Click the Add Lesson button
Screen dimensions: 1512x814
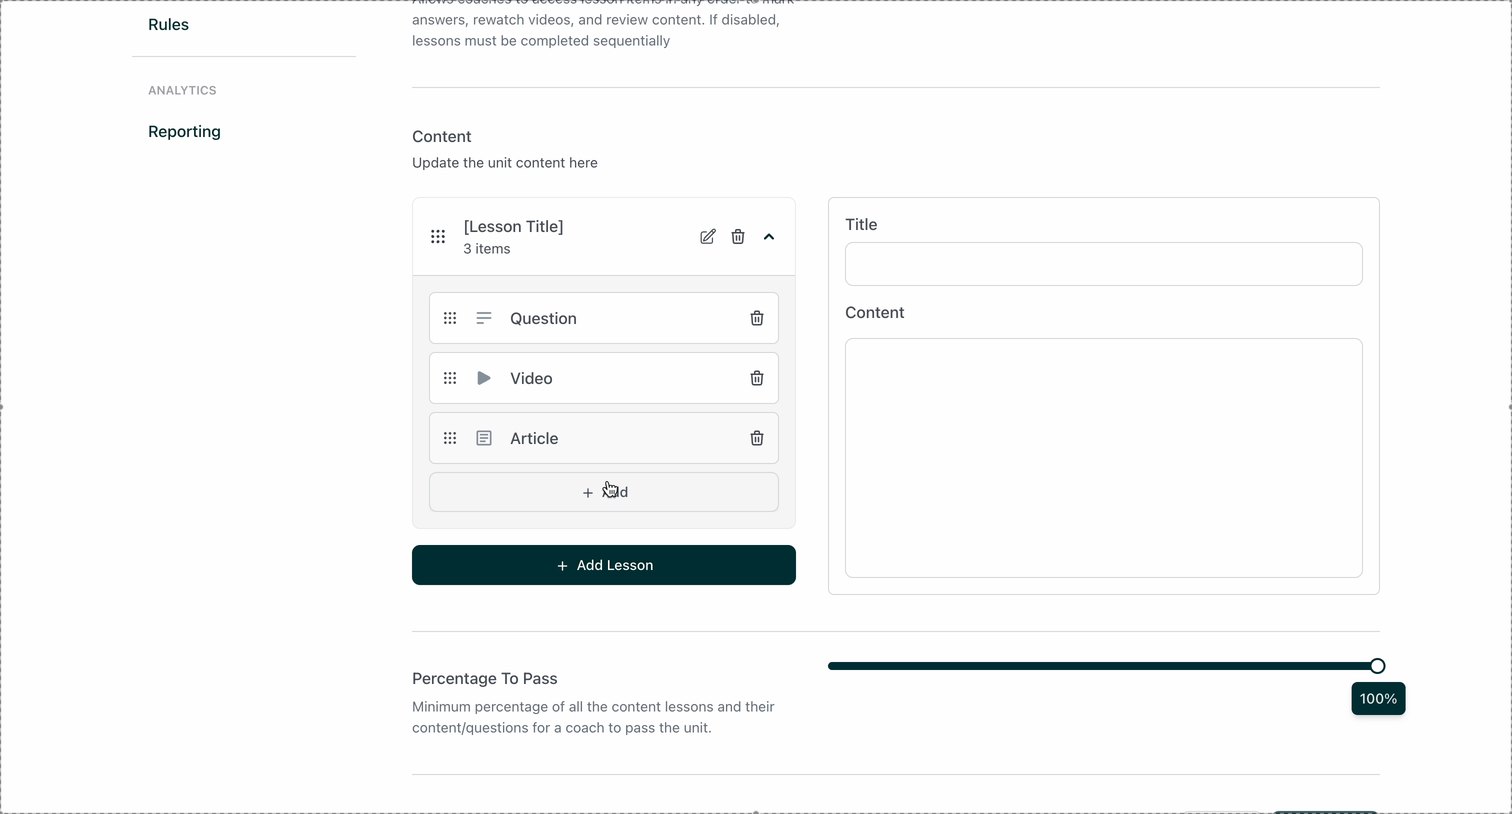click(604, 565)
